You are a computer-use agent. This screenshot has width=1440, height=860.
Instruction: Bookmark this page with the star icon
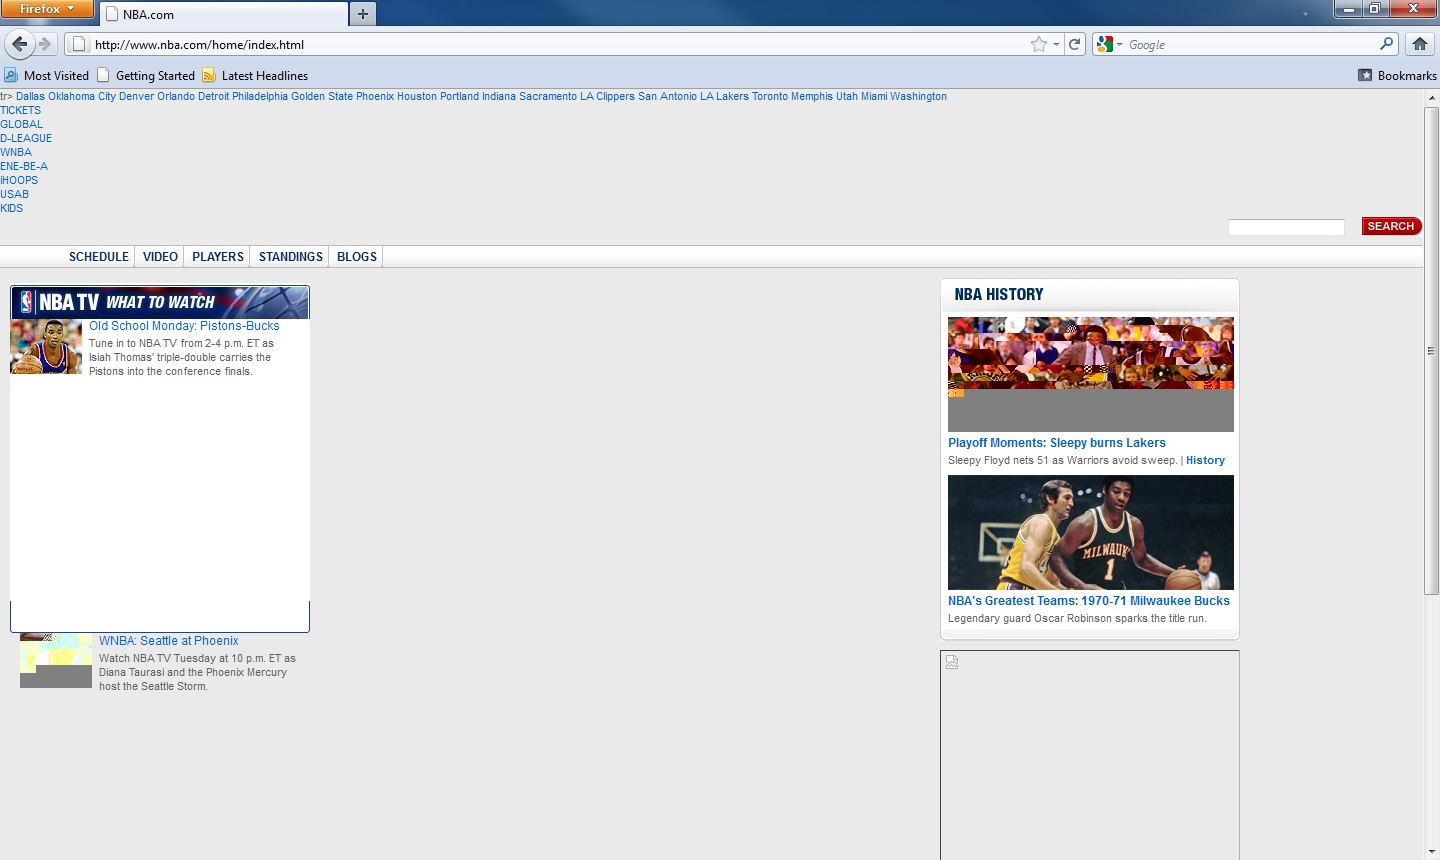(x=1039, y=44)
